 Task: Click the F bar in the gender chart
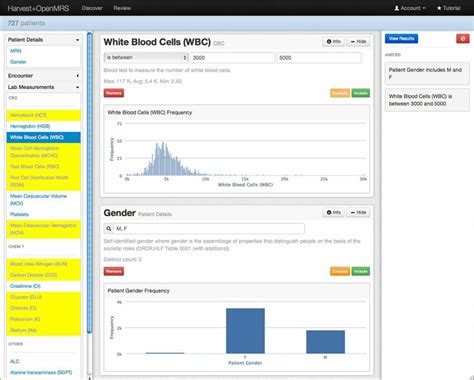click(x=245, y=331)
